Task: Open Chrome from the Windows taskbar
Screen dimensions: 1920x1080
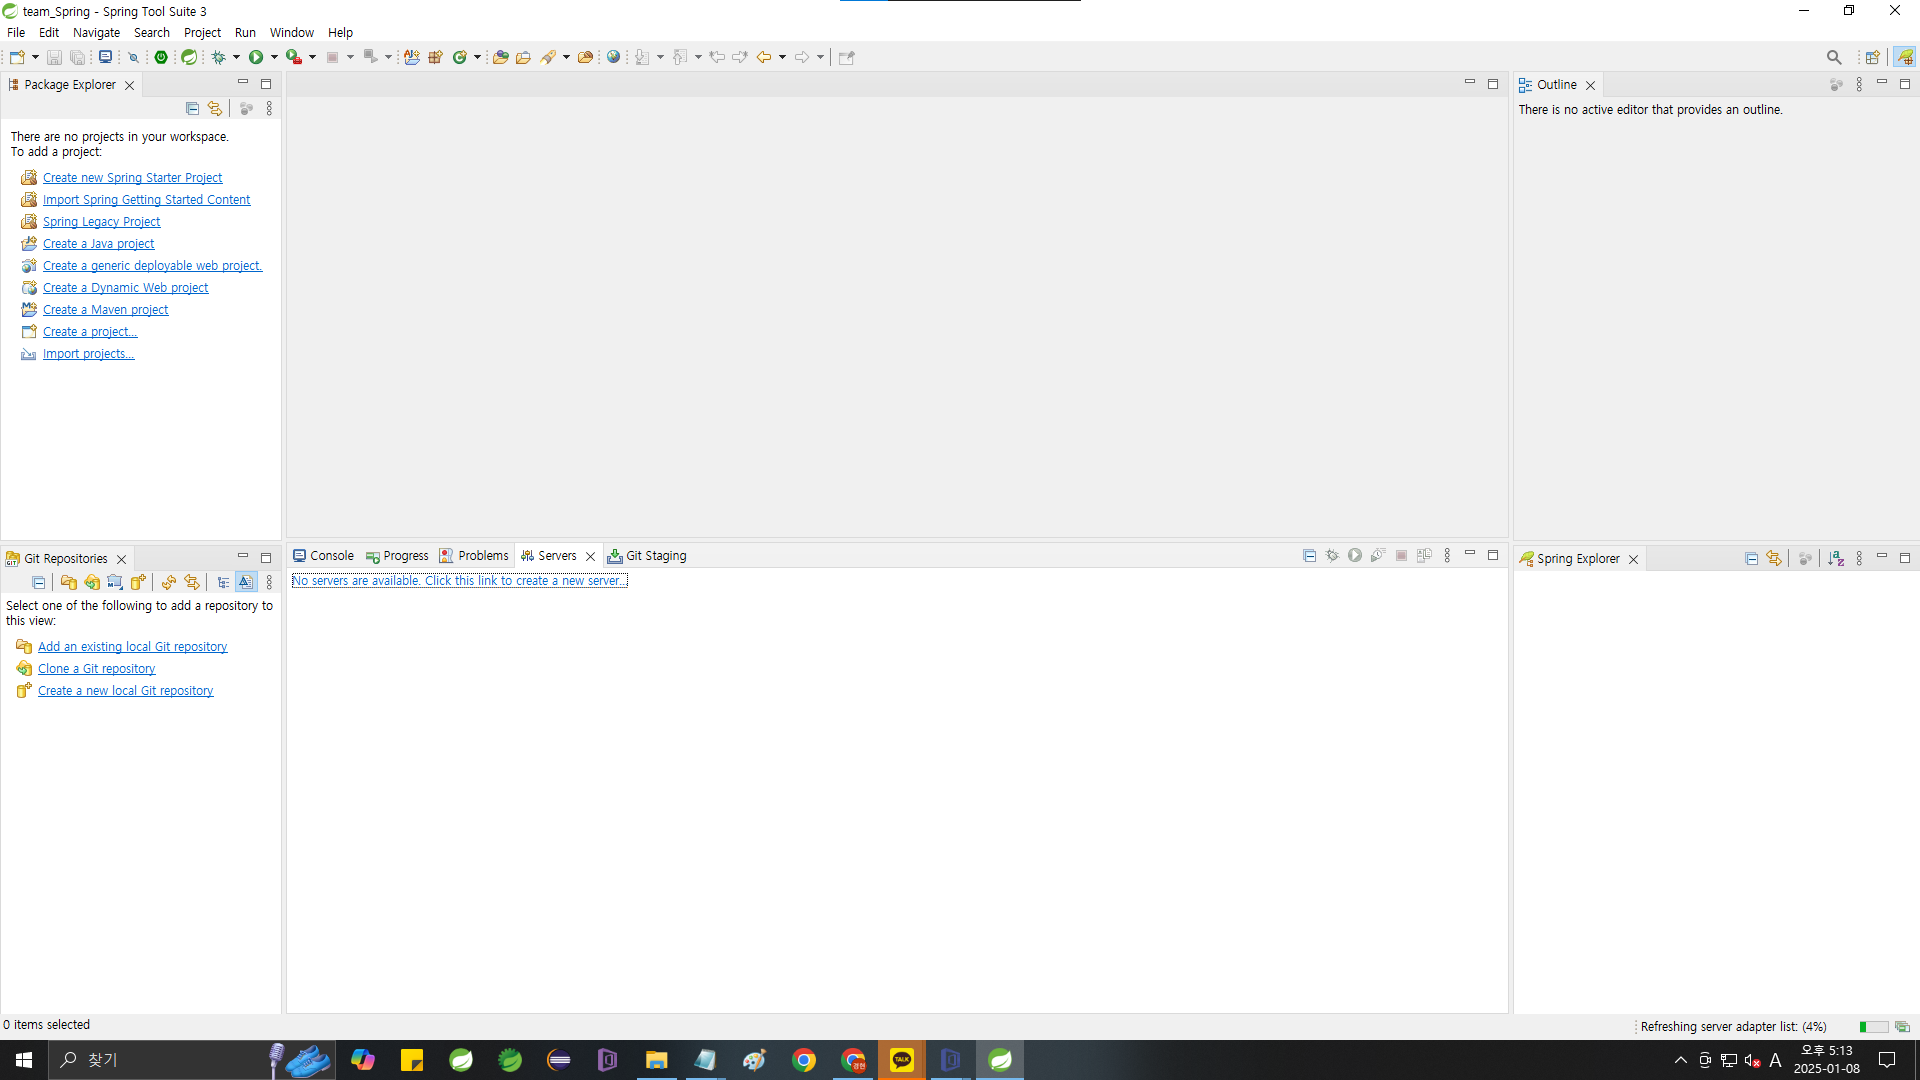Action: (804, 1060)
